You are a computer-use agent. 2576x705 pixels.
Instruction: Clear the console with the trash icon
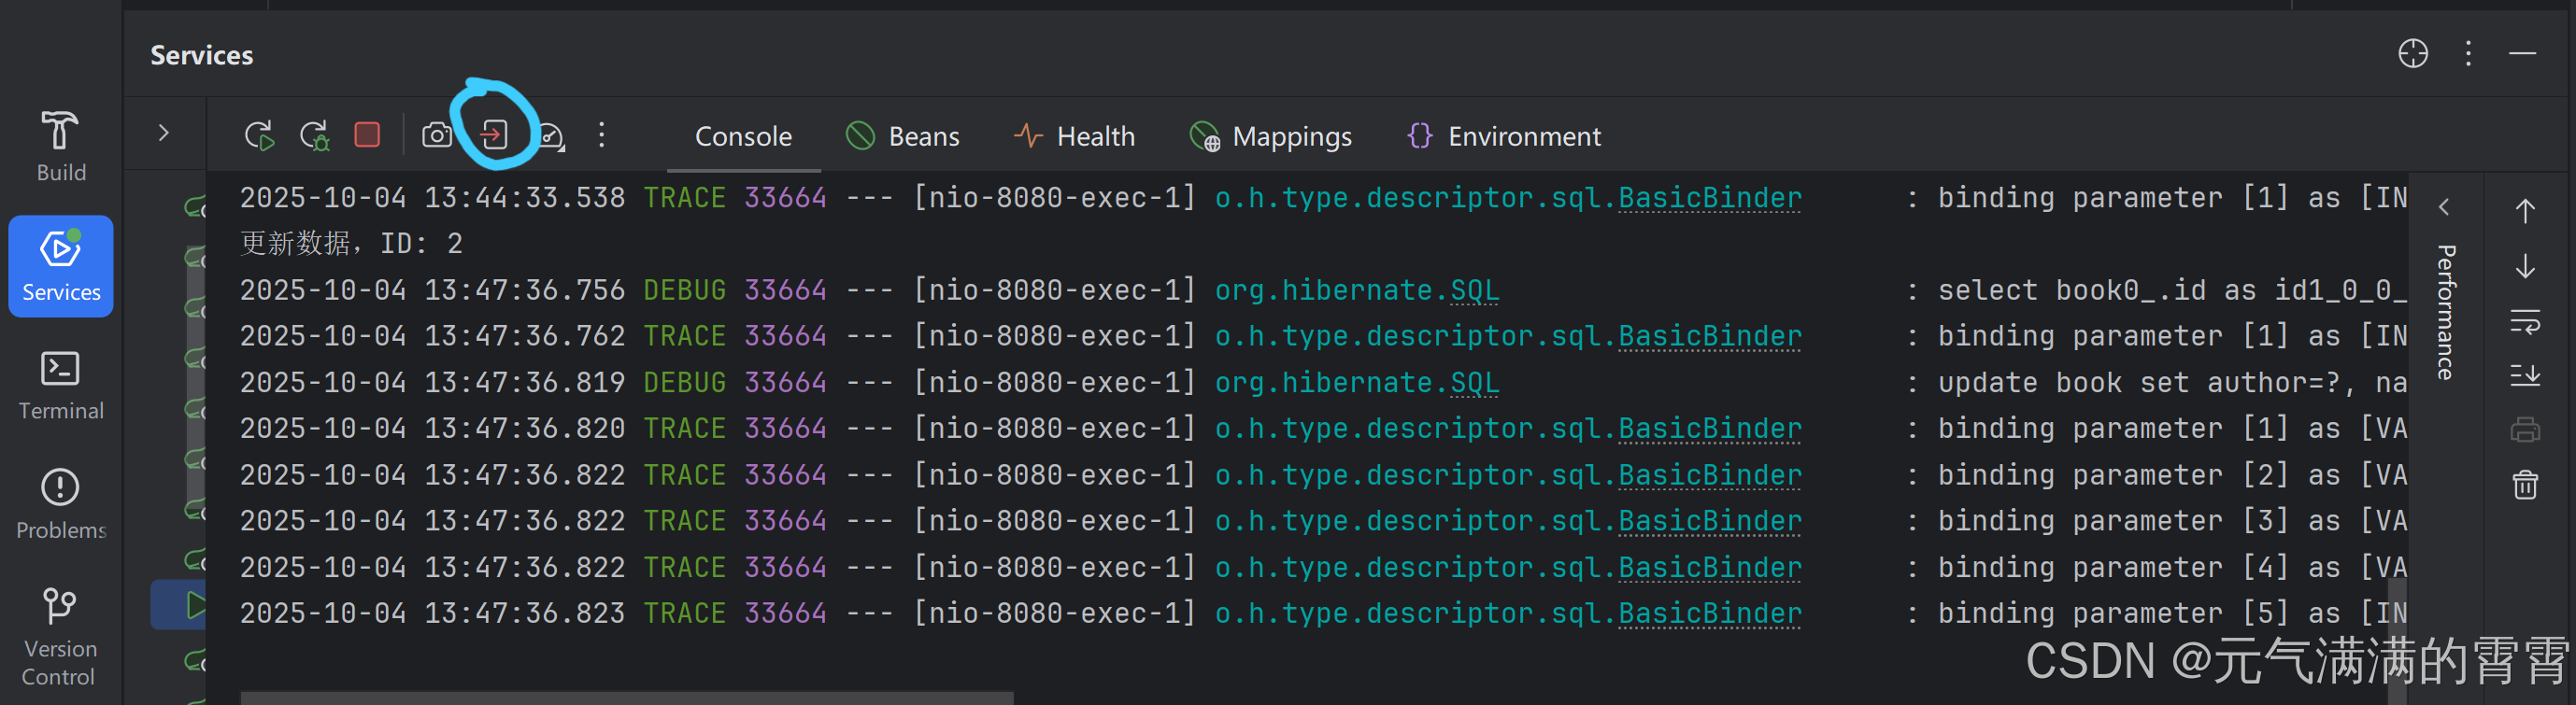point(2525,485)
